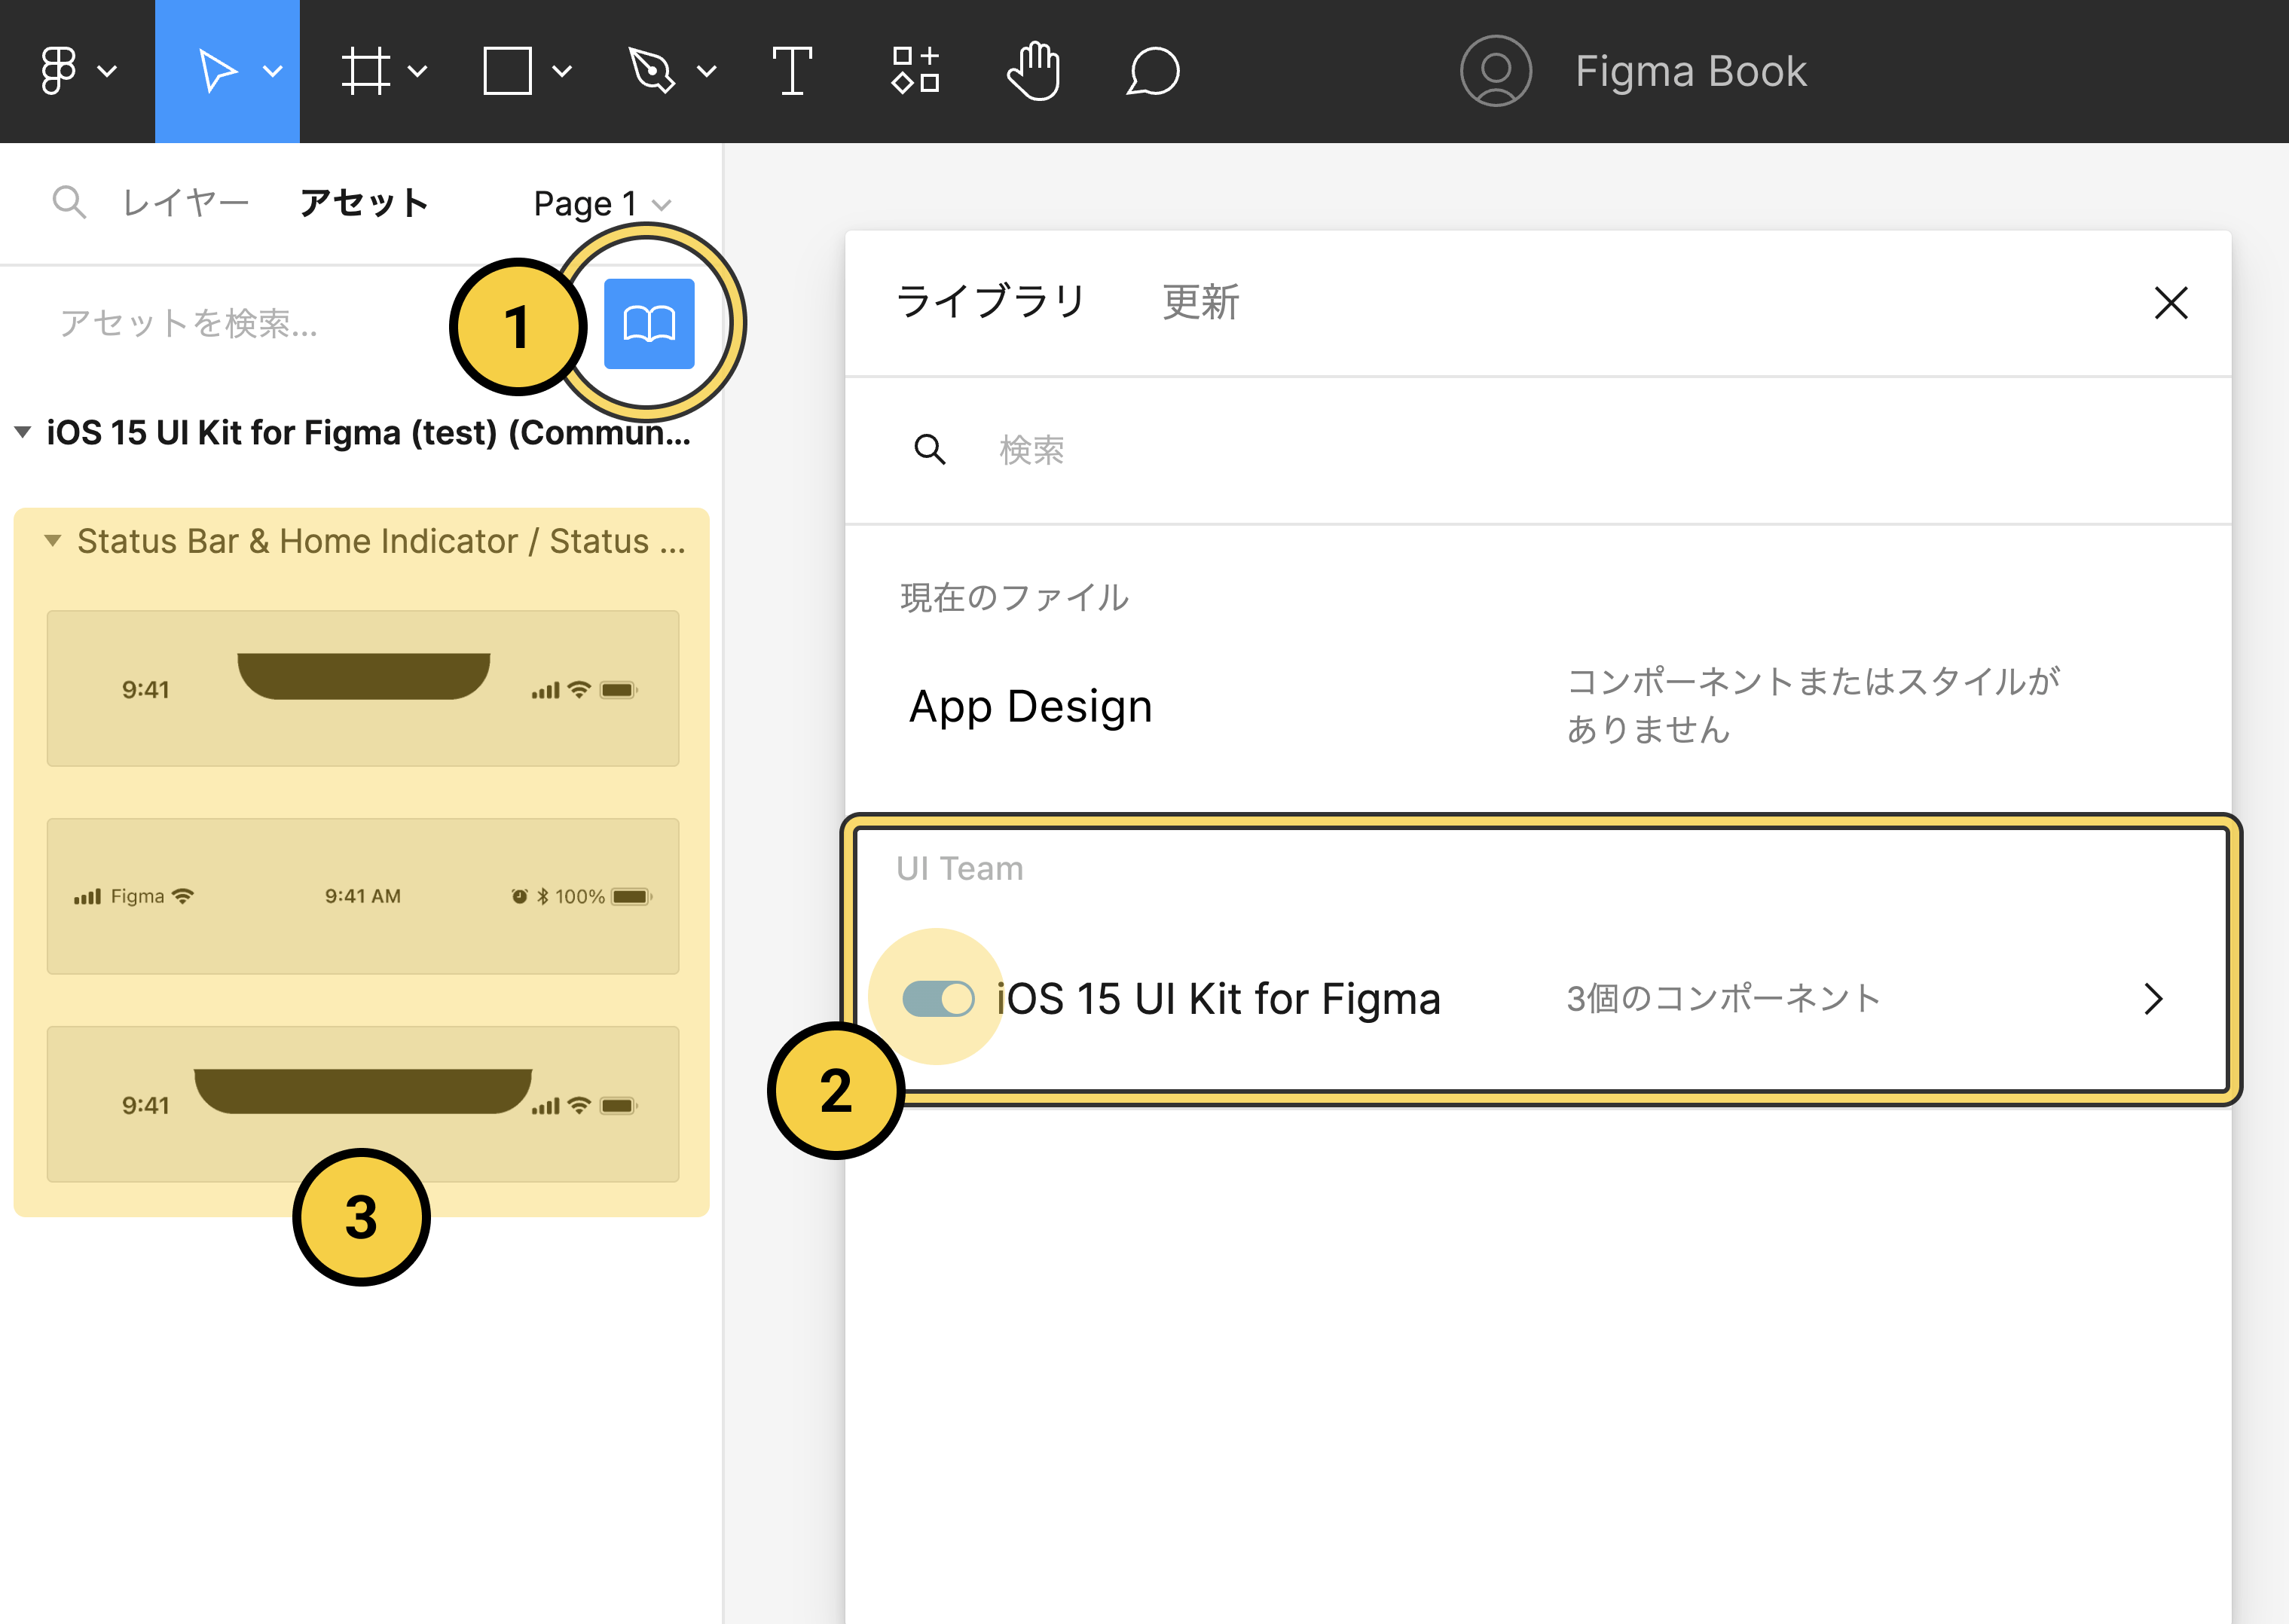
Task: Open the Move tool options chevron
Action: pos(273,71)
